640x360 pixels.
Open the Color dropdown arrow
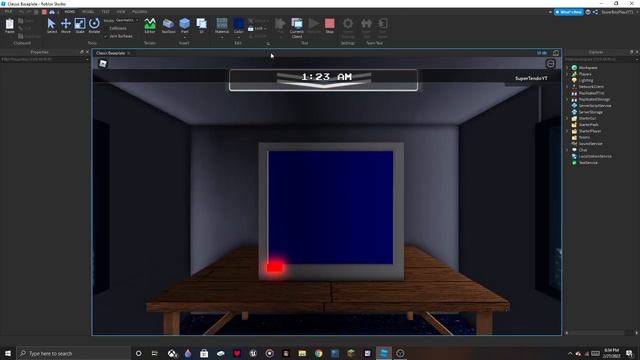coord(239,38)
